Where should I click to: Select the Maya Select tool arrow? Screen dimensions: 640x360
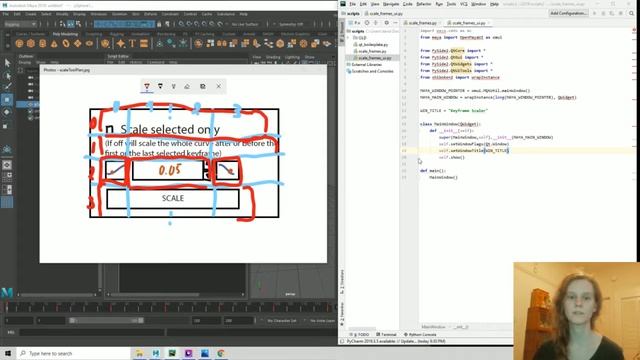click(x=7, y=63)
